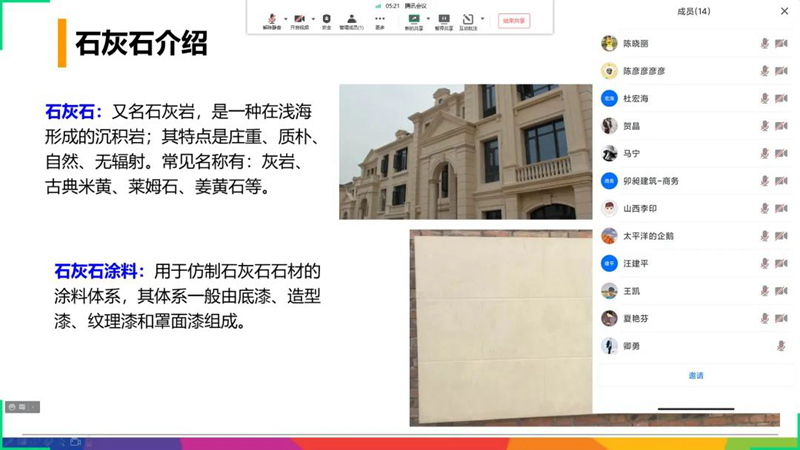The width and height of the screenshot is (800, 450).
Task: Click avatar of 陈彦彦彦彦
Action: point(609,71)
